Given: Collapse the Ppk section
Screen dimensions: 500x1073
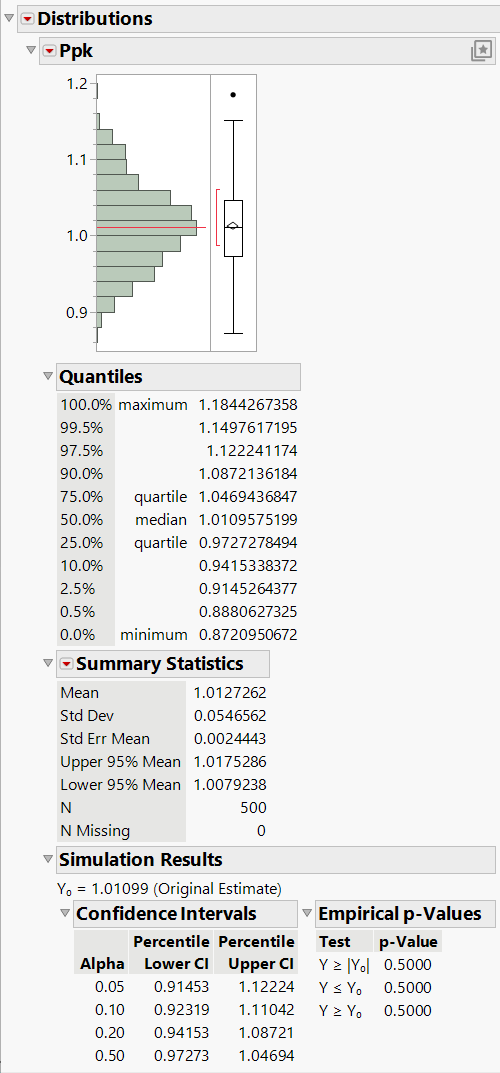Looking at the screenshot, I should click(31, 51).
